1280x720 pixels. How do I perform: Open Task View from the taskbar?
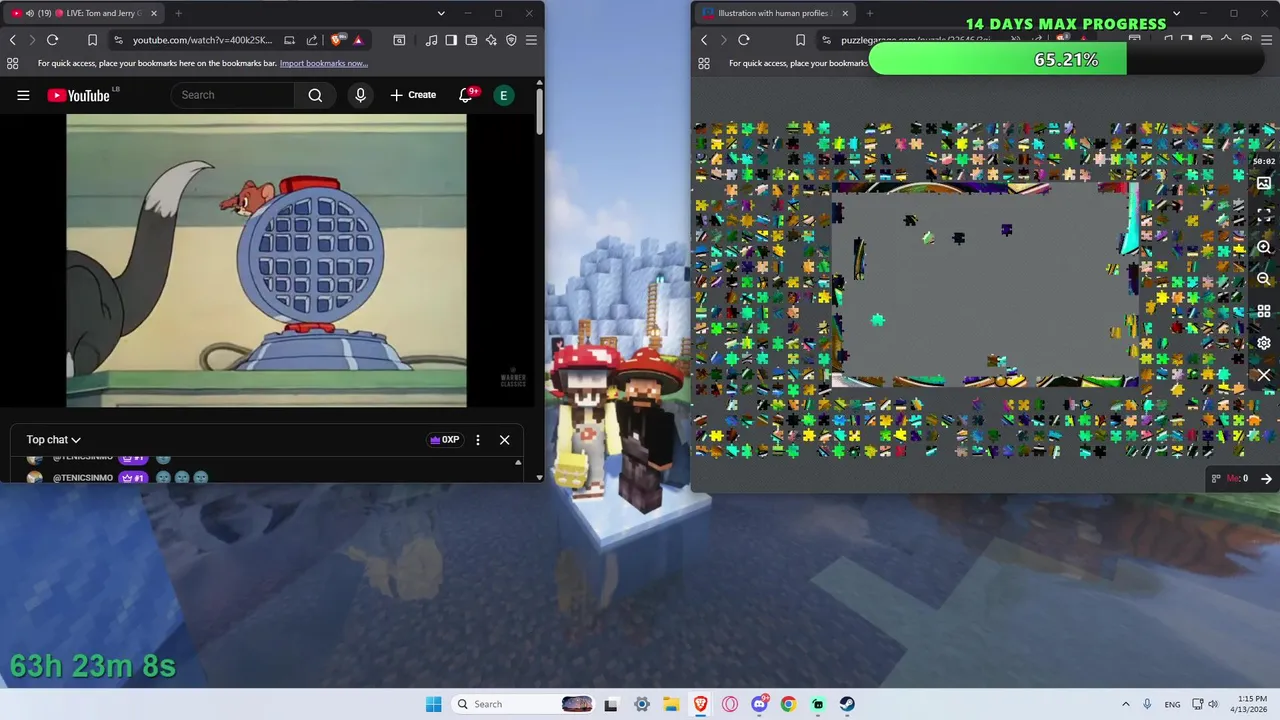pos(611,704)
